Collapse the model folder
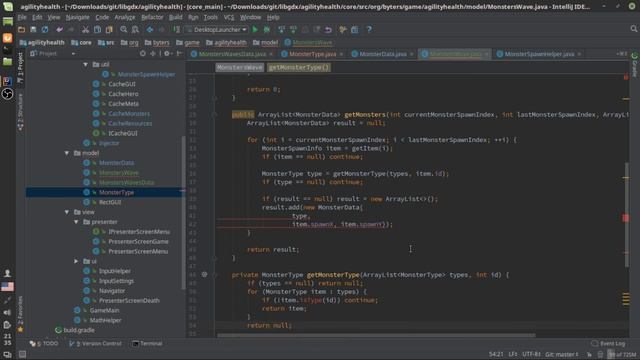This screenshot has height=360, width=640. (x=67, y=153)
